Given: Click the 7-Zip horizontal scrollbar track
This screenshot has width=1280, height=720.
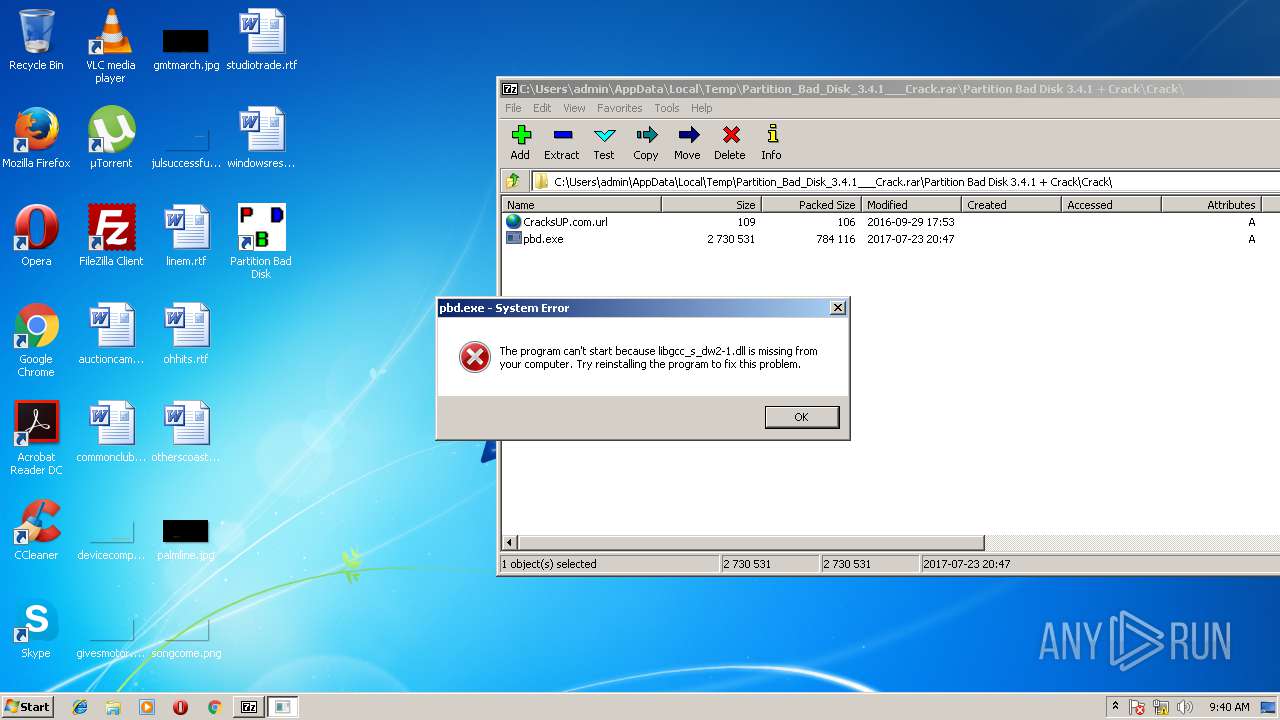Looking at the screenshot, I should click(x=1130, y=543).
